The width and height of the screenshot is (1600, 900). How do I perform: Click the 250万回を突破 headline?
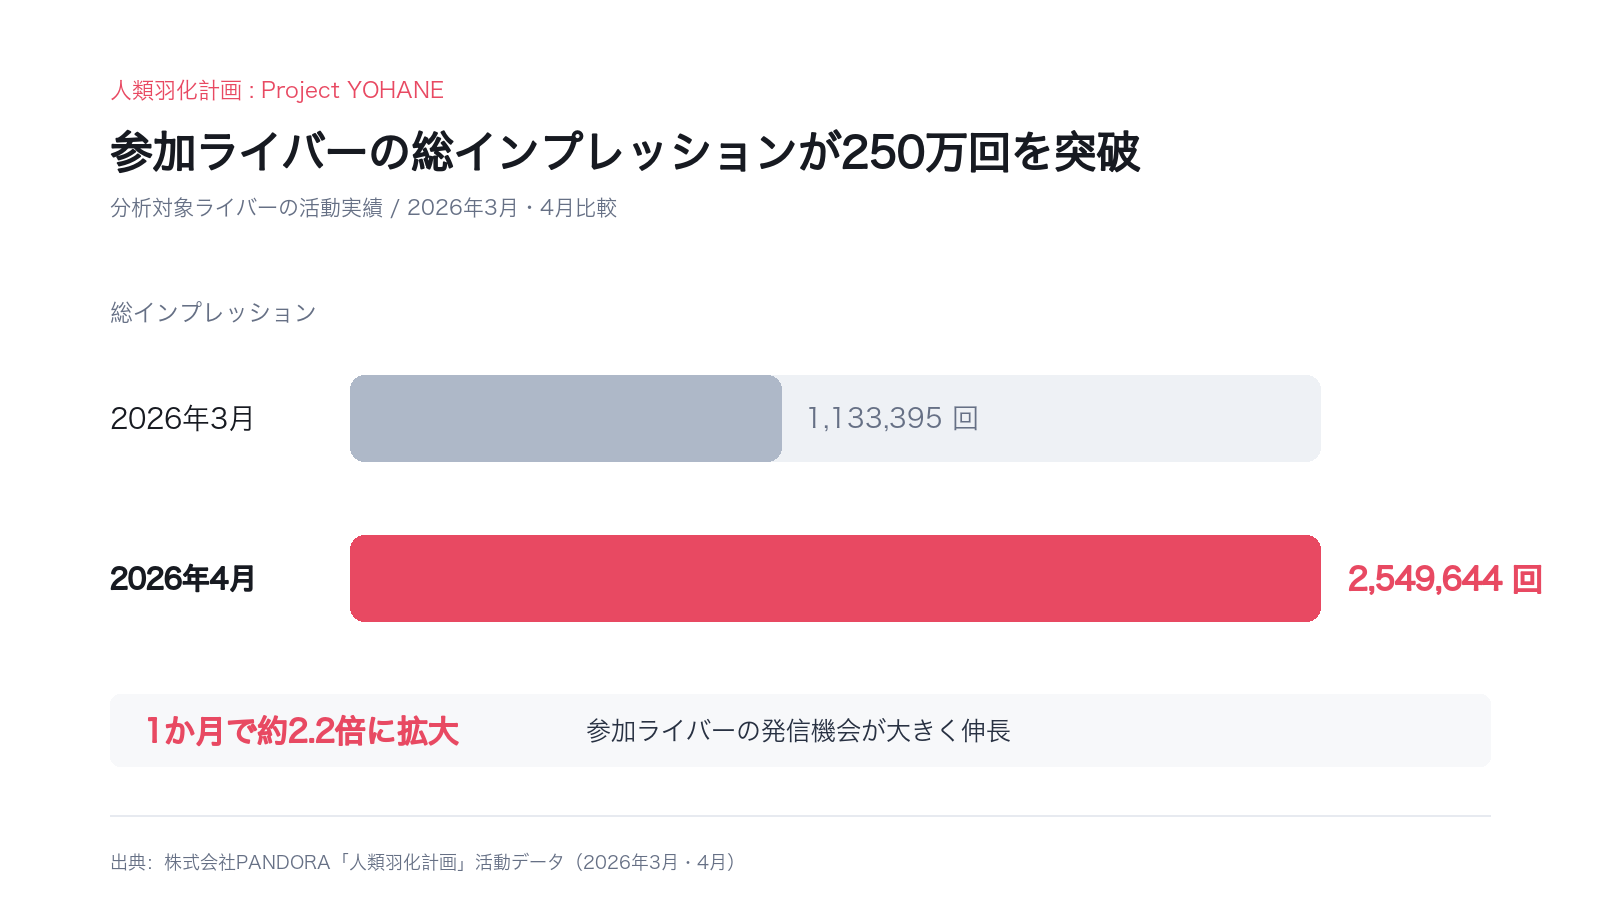tap(990, 152)
